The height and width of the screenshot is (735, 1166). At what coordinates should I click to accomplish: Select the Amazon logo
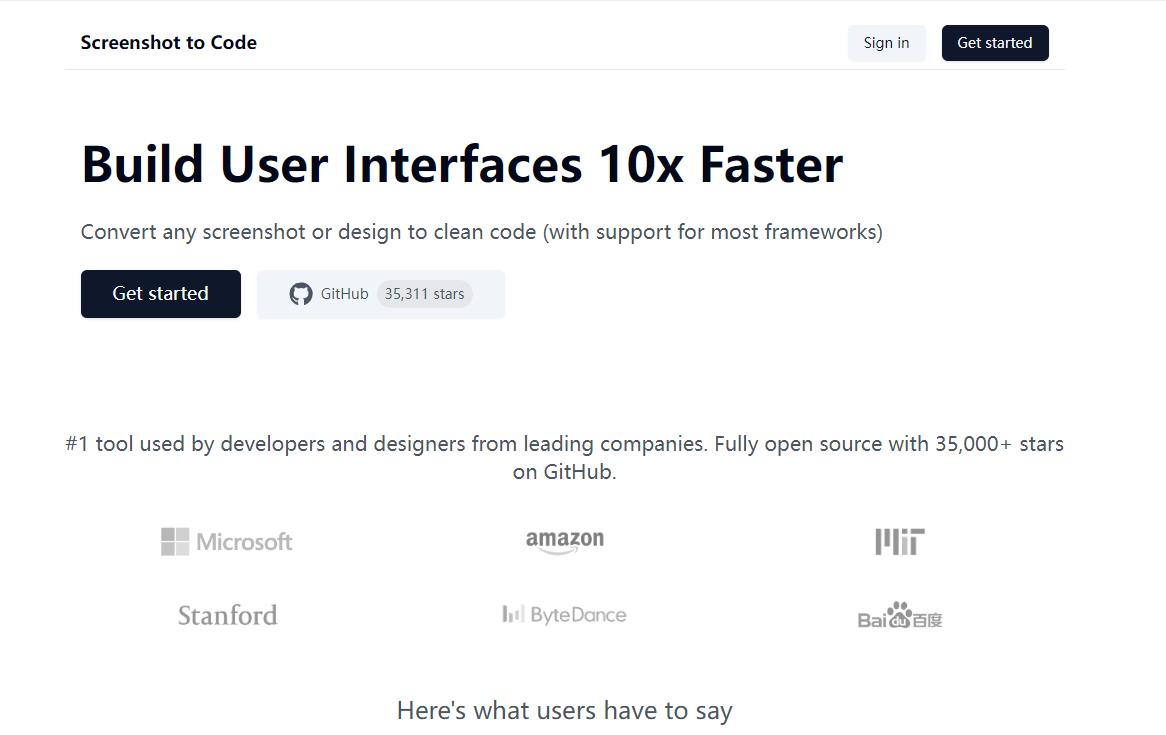[565, 541]
